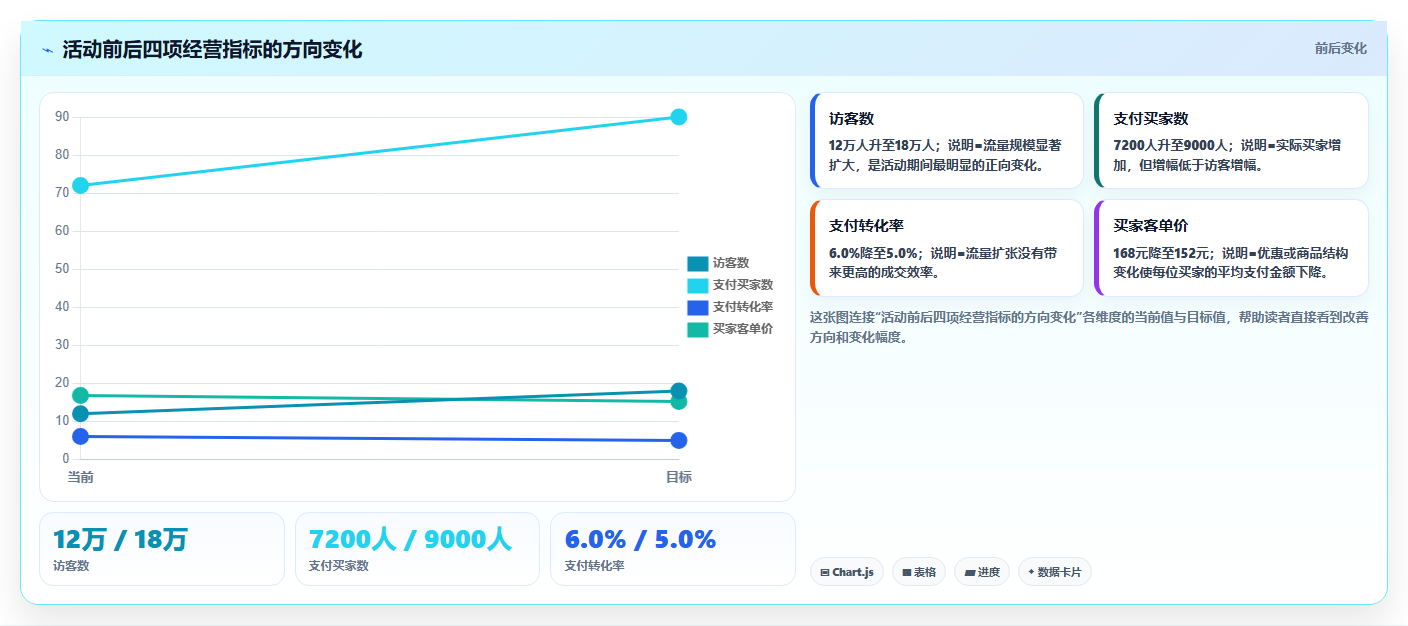Click the 50 y-axis tick label
Viewport: 1408px width, 626px height.
pyautogui.click(x=62, y=269)
